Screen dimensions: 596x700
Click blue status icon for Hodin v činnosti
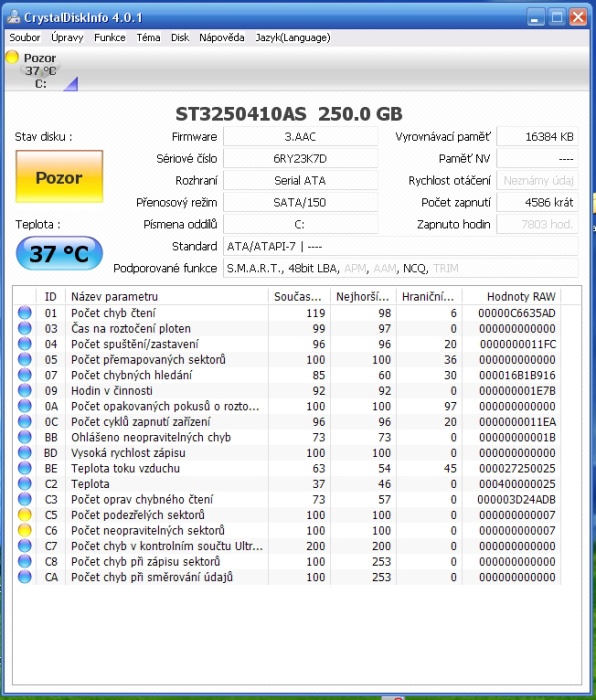25,390
